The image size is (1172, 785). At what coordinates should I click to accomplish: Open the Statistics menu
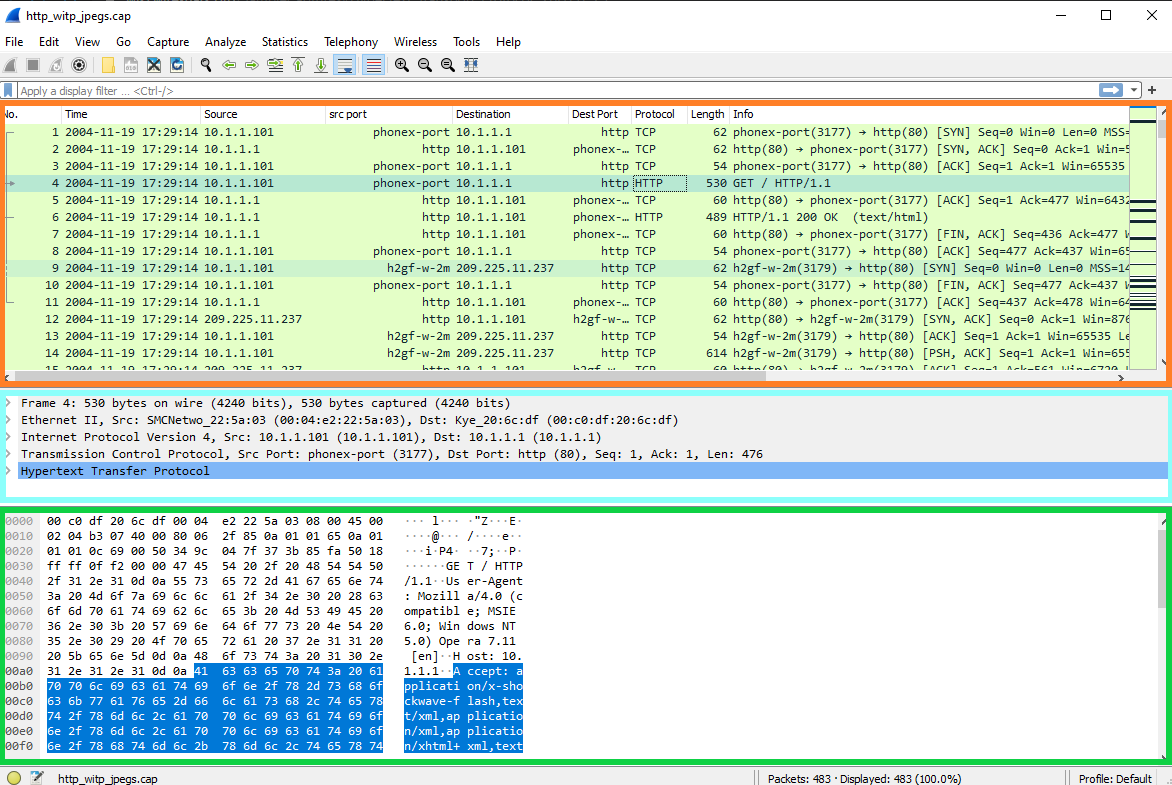coord(284,42)
